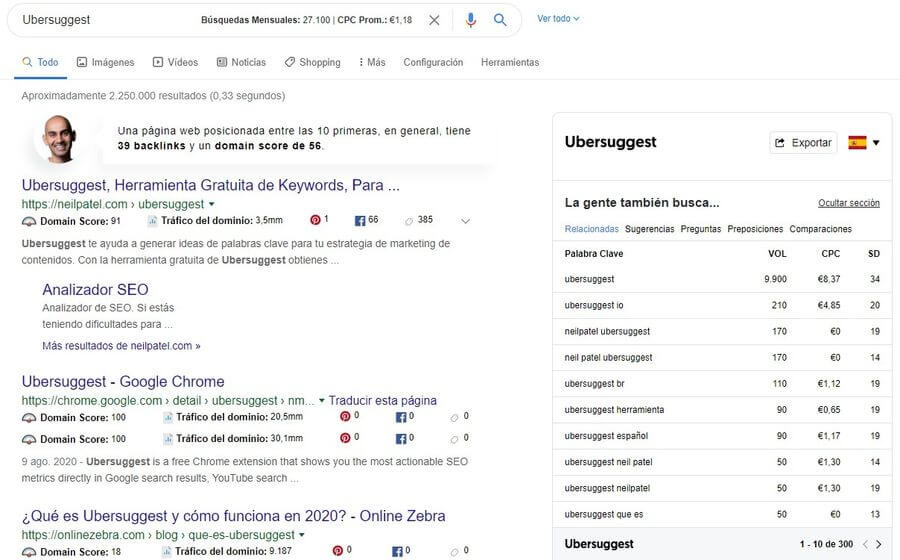Open the Más menu
Viewport: 900px width, 560px height.
click(x=372, y=62)
